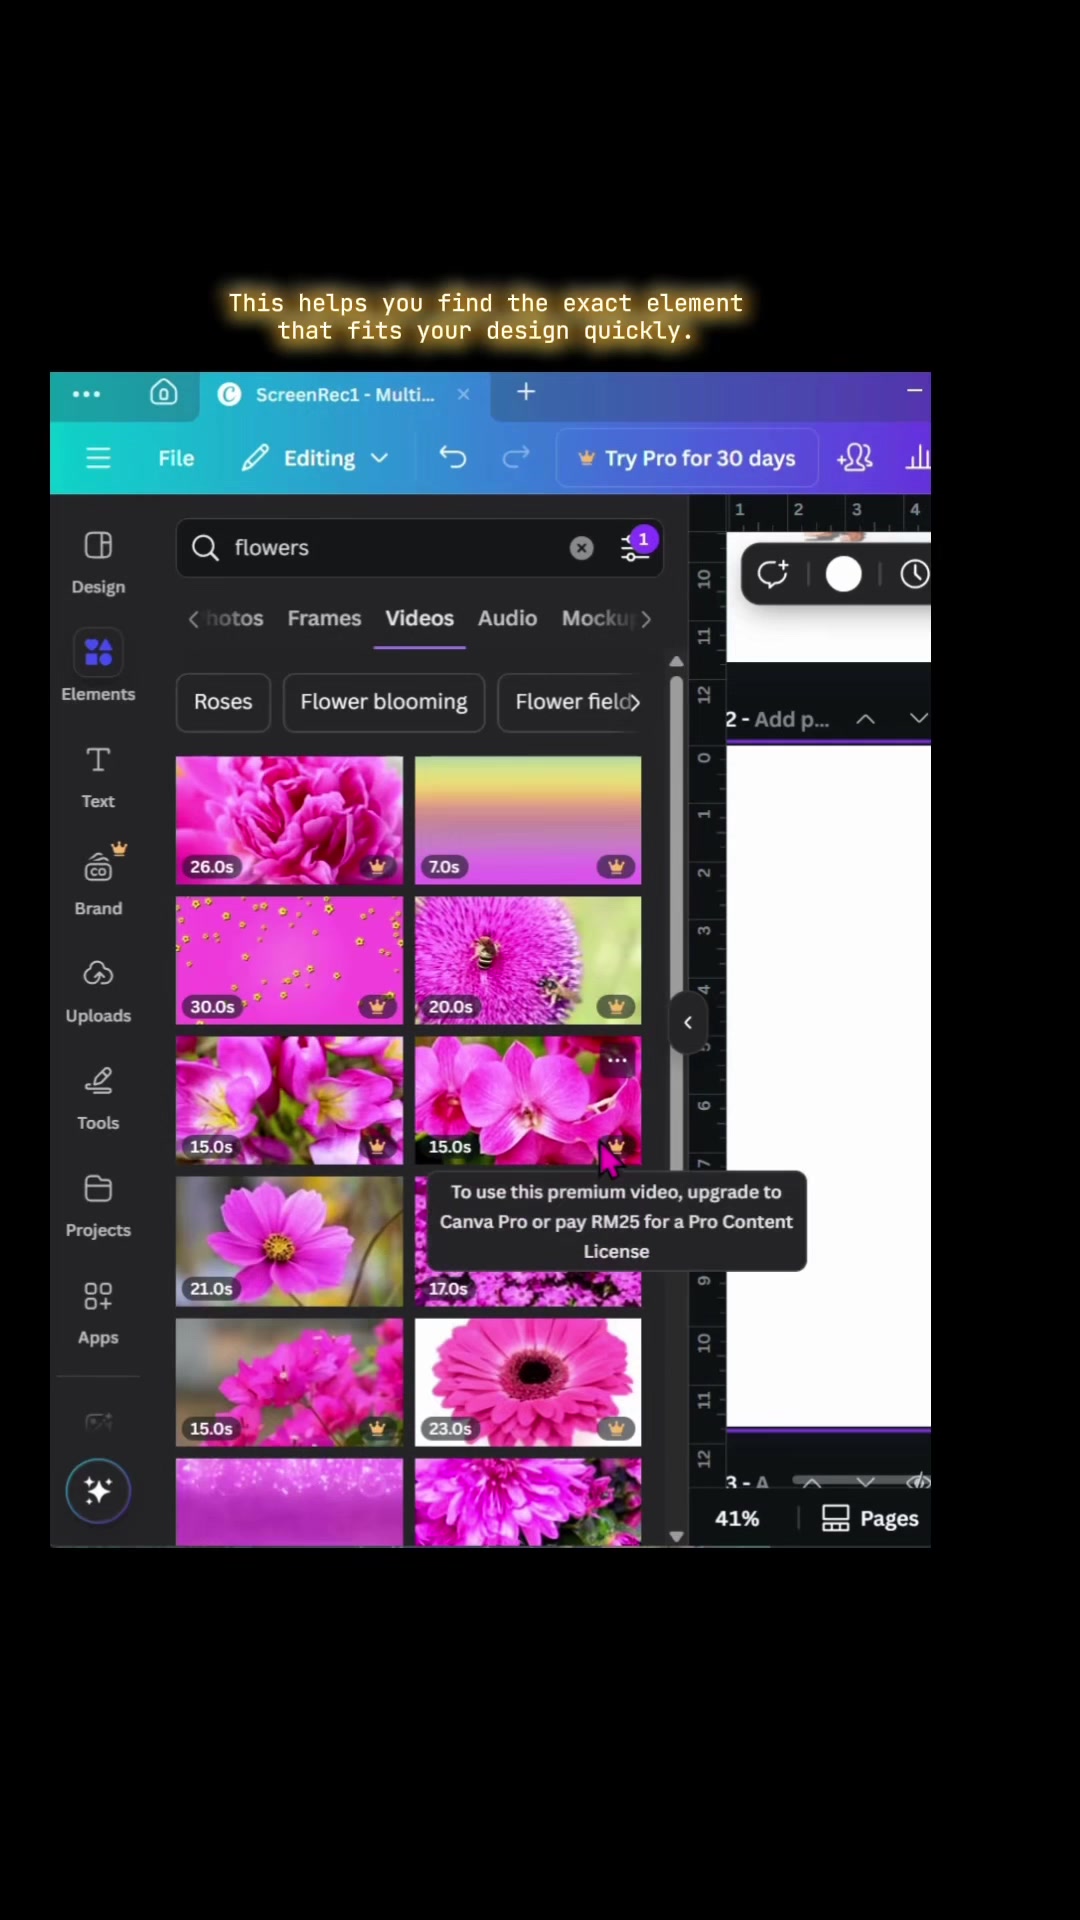
Task: Click scrollbar down arrow in elements panel
Action: pyautogui.click(x=677, y=1536)
